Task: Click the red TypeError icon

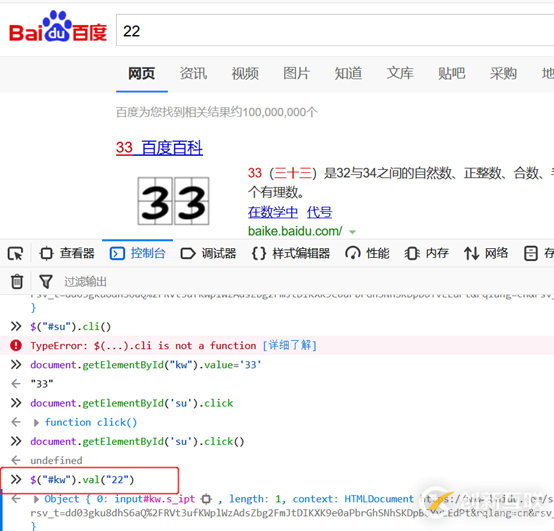Action: pos(16,345)
